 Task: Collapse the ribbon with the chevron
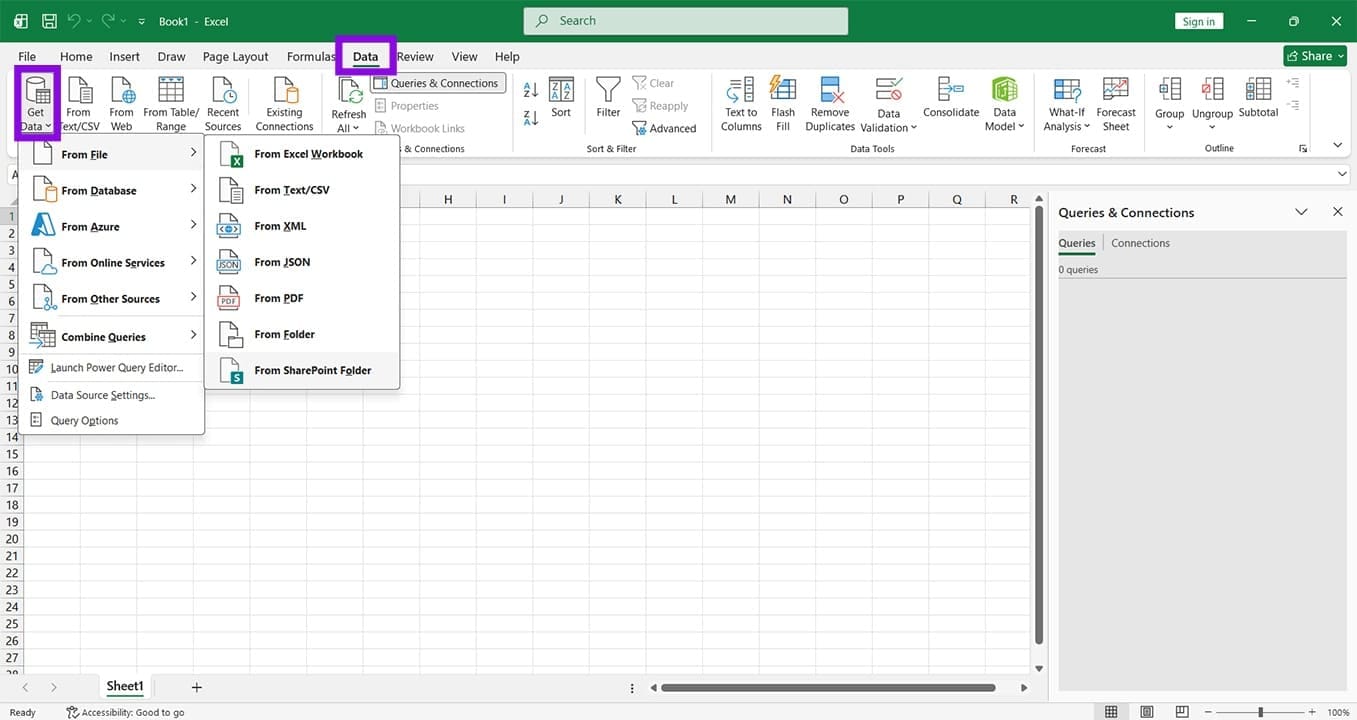(1338, 146)
